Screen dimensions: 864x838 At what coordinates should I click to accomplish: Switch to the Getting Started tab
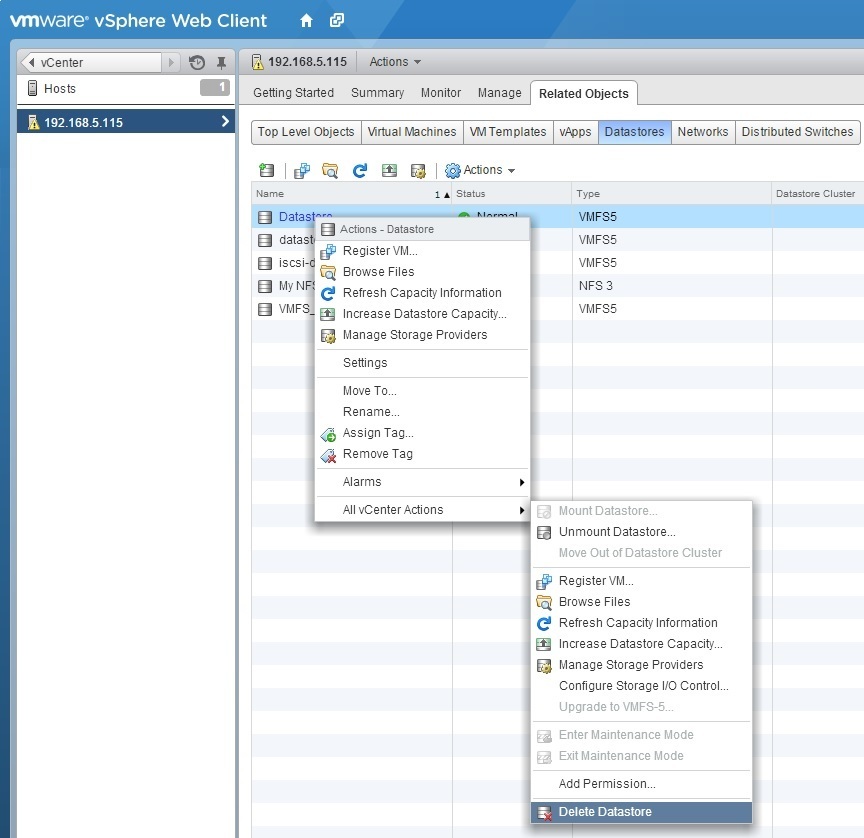point(293,93)
